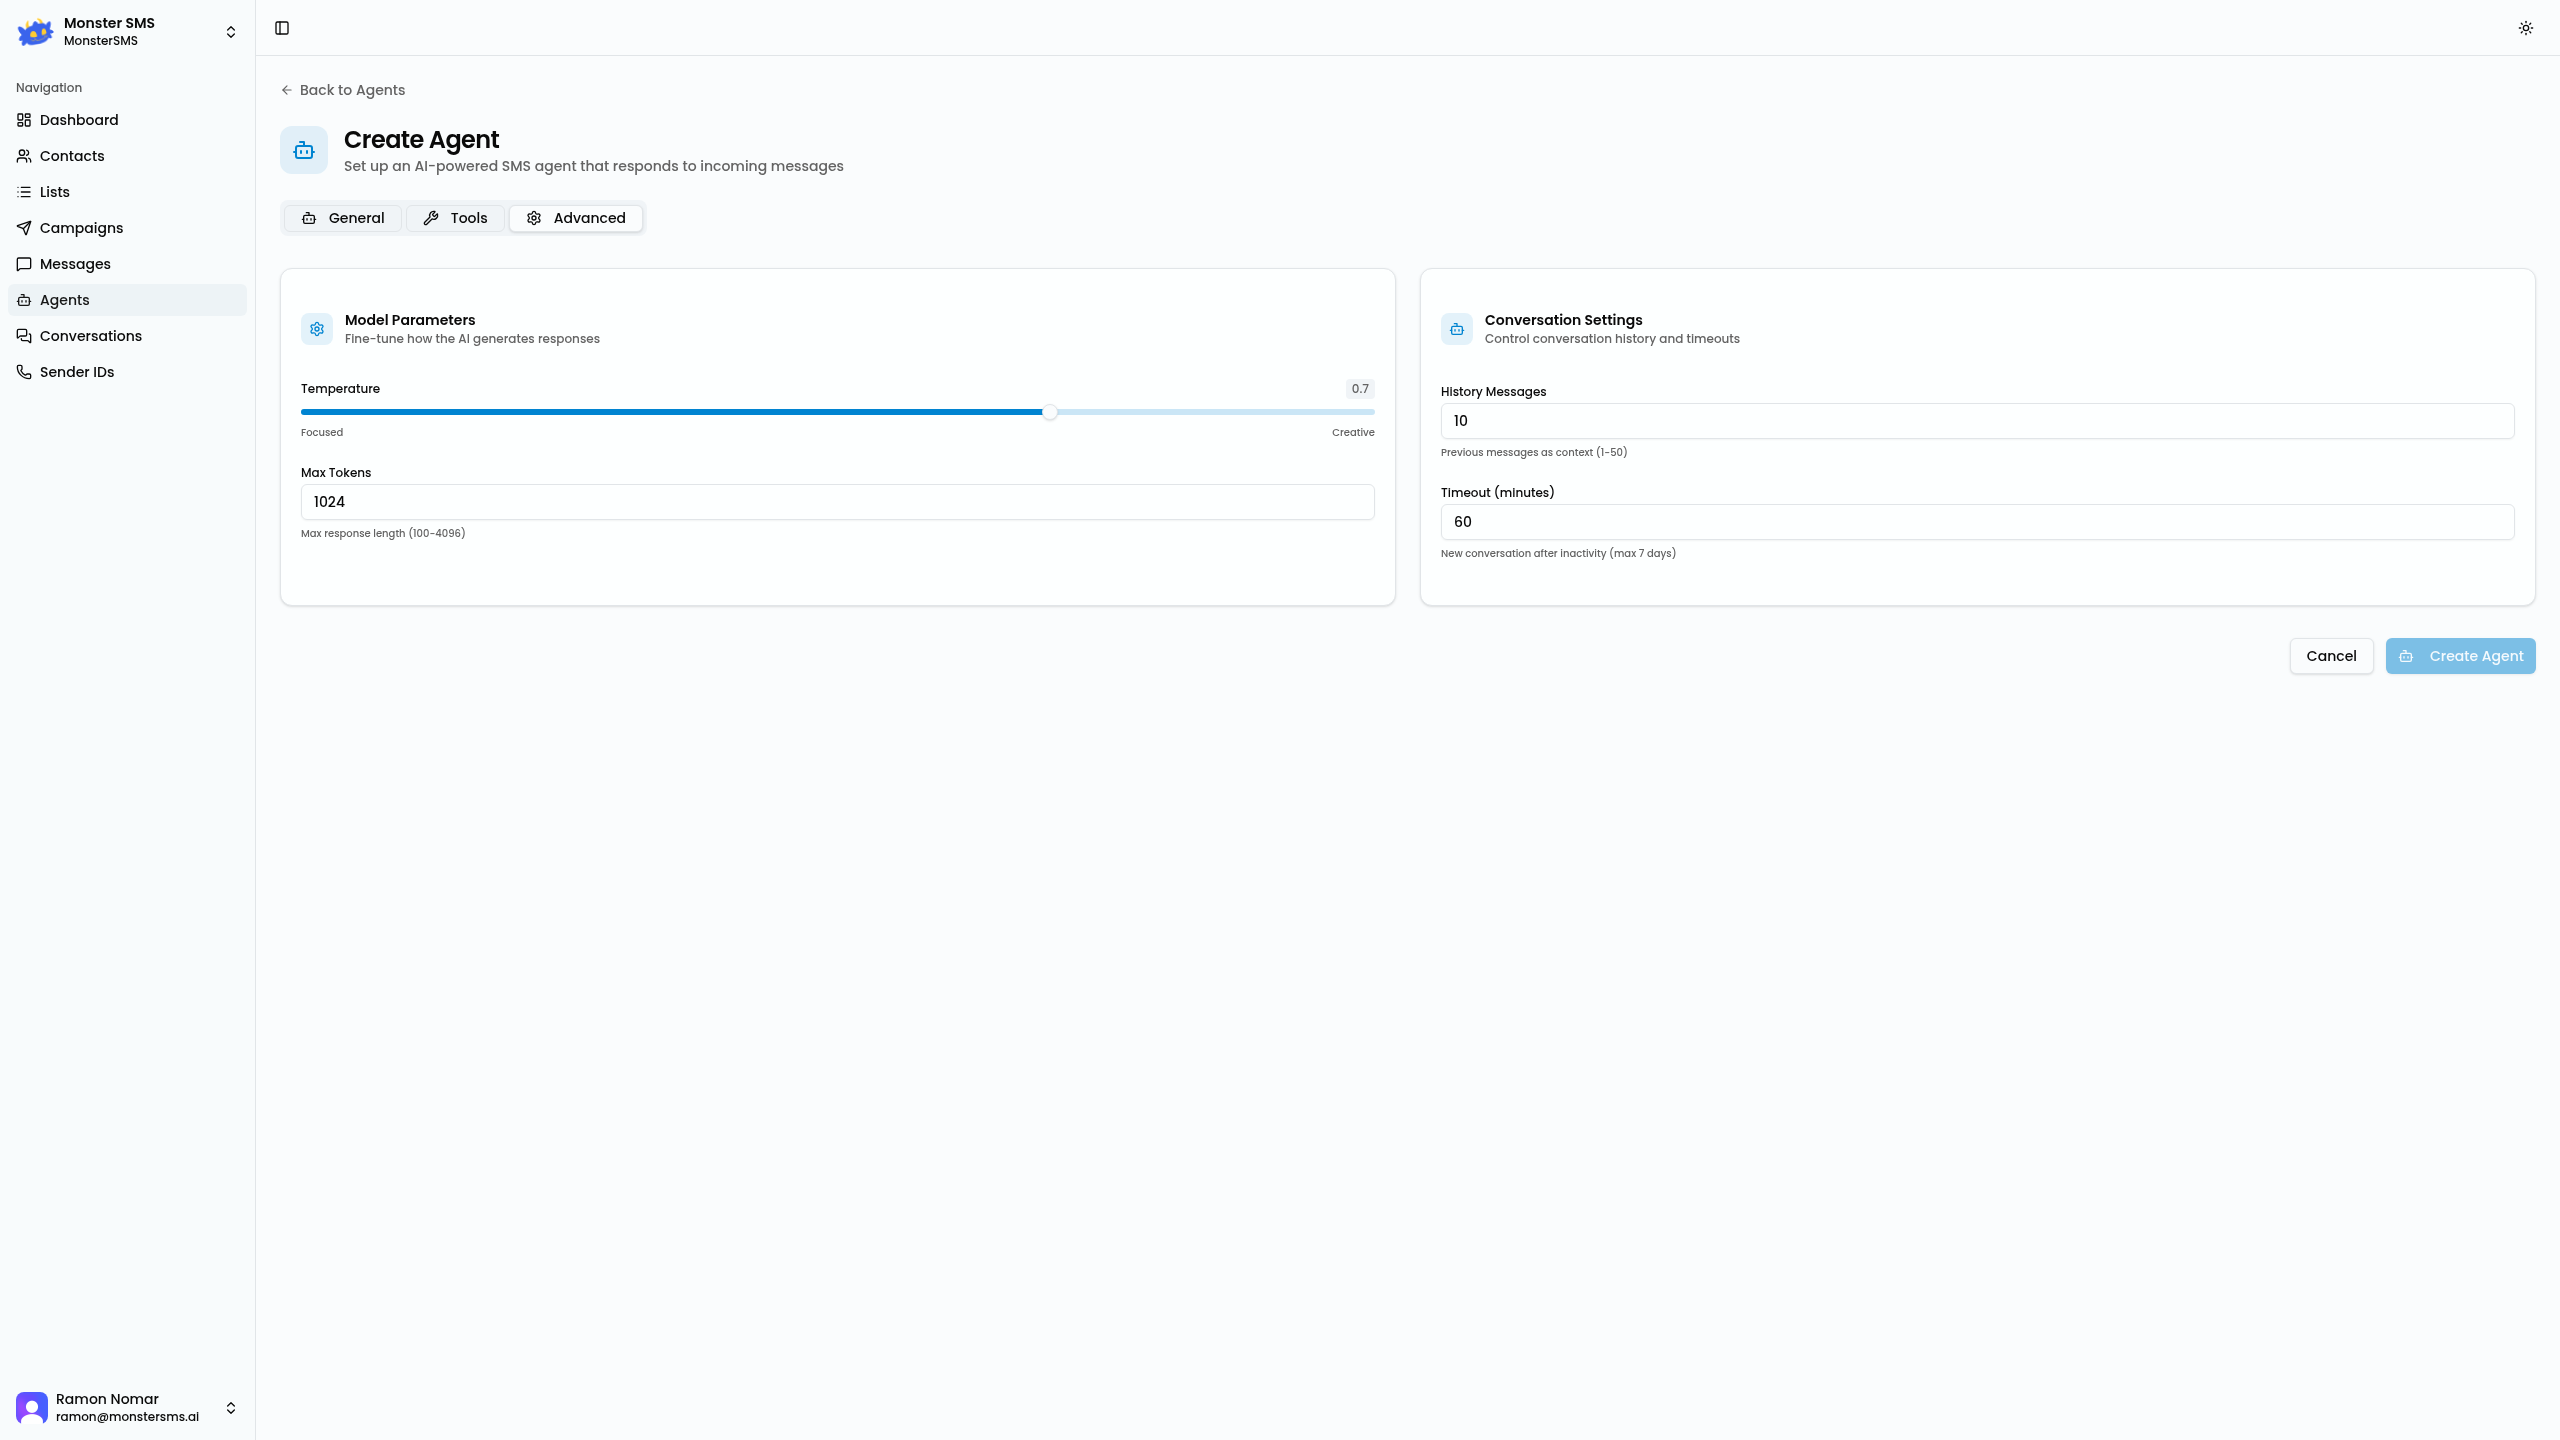The height and width of the screenshot is (1440, 2560).
Task: Click "Previous messages as context (1-50)" hint
Action: coord(1534,453)
